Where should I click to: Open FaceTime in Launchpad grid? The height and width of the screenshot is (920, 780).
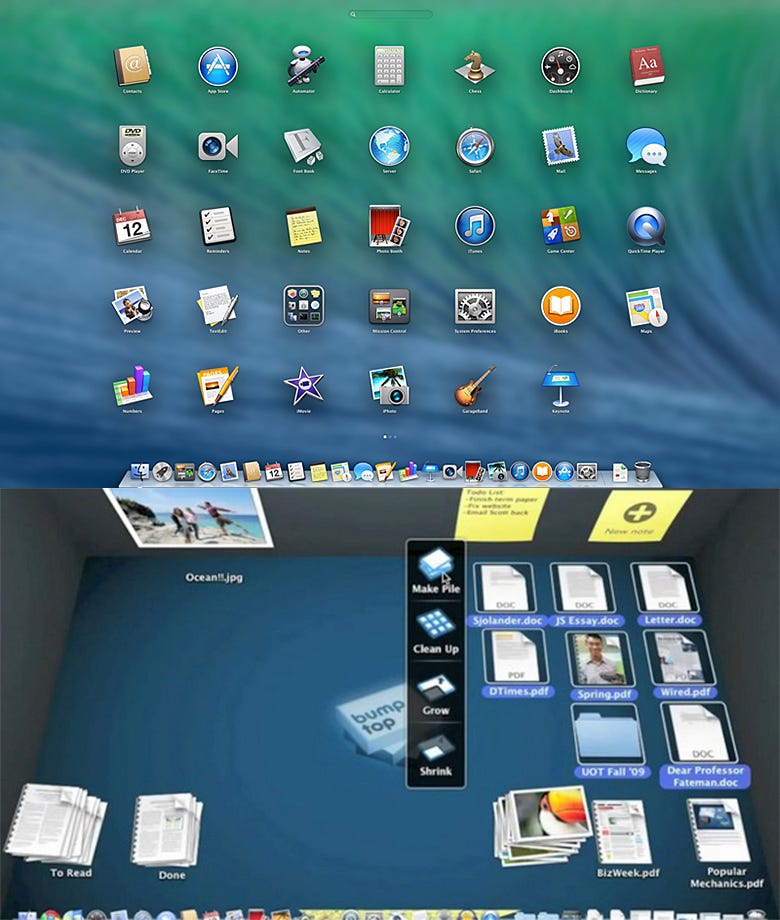pos(218,146)
